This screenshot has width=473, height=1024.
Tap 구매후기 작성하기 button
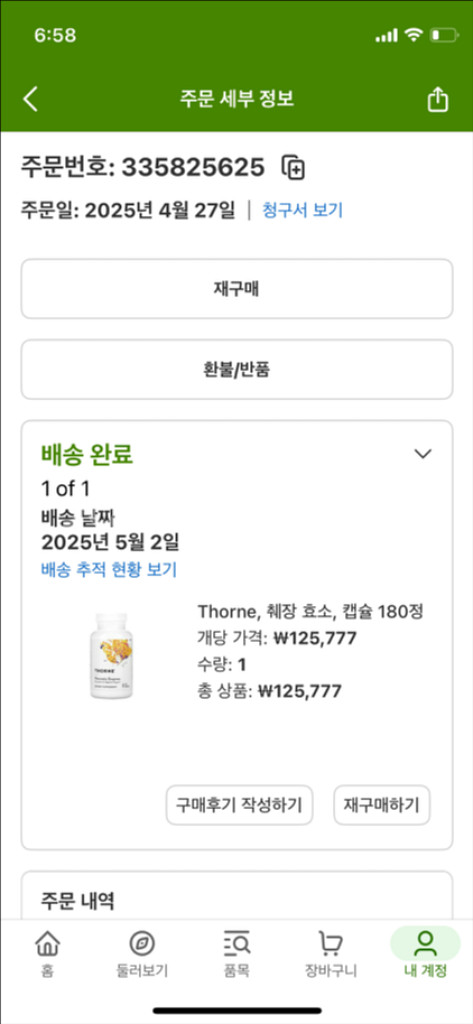click(239, 805)
